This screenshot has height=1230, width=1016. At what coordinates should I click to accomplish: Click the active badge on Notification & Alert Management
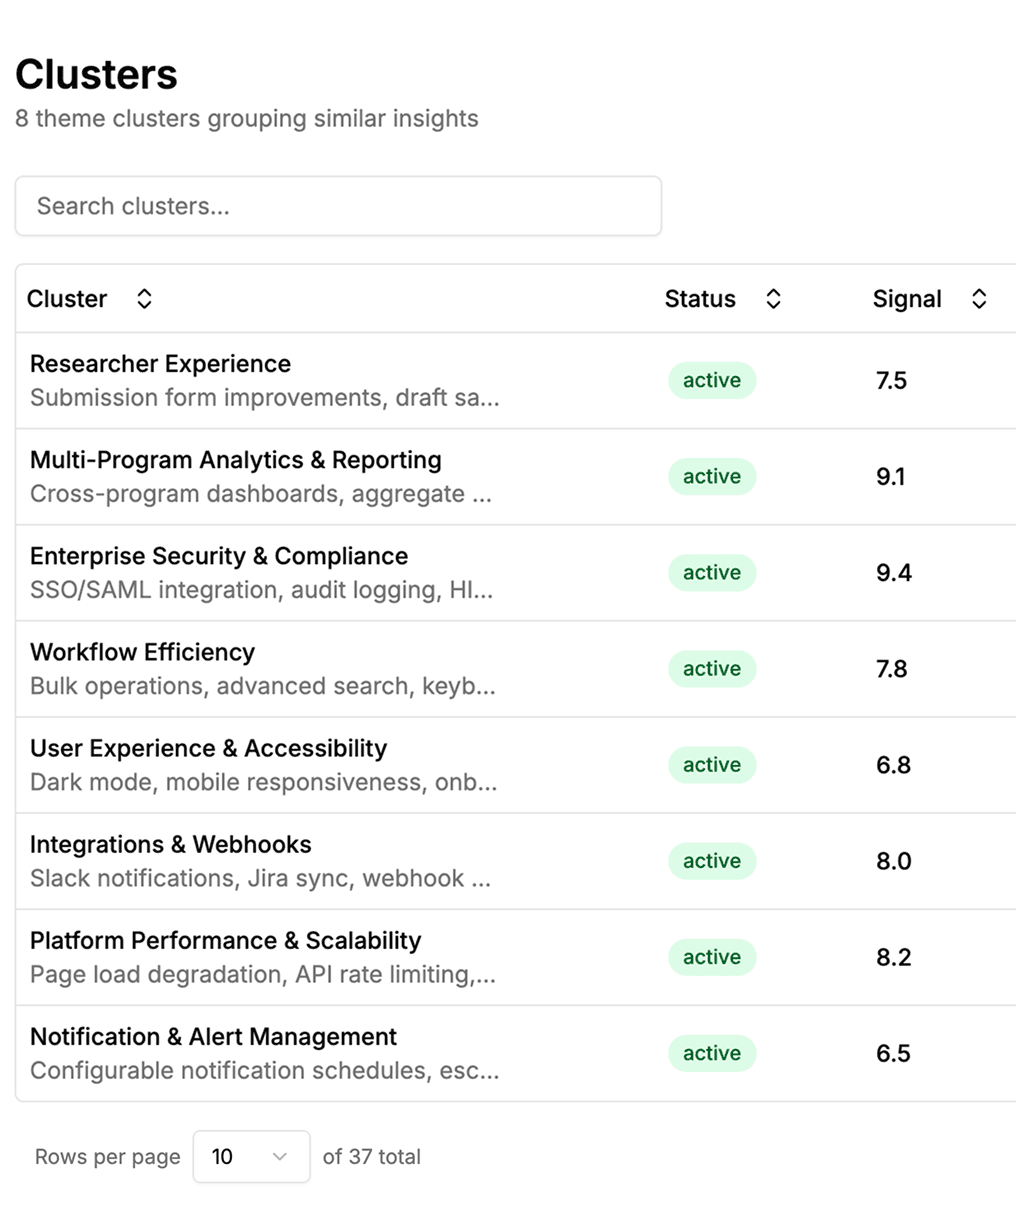click(x=711, y=1053)
